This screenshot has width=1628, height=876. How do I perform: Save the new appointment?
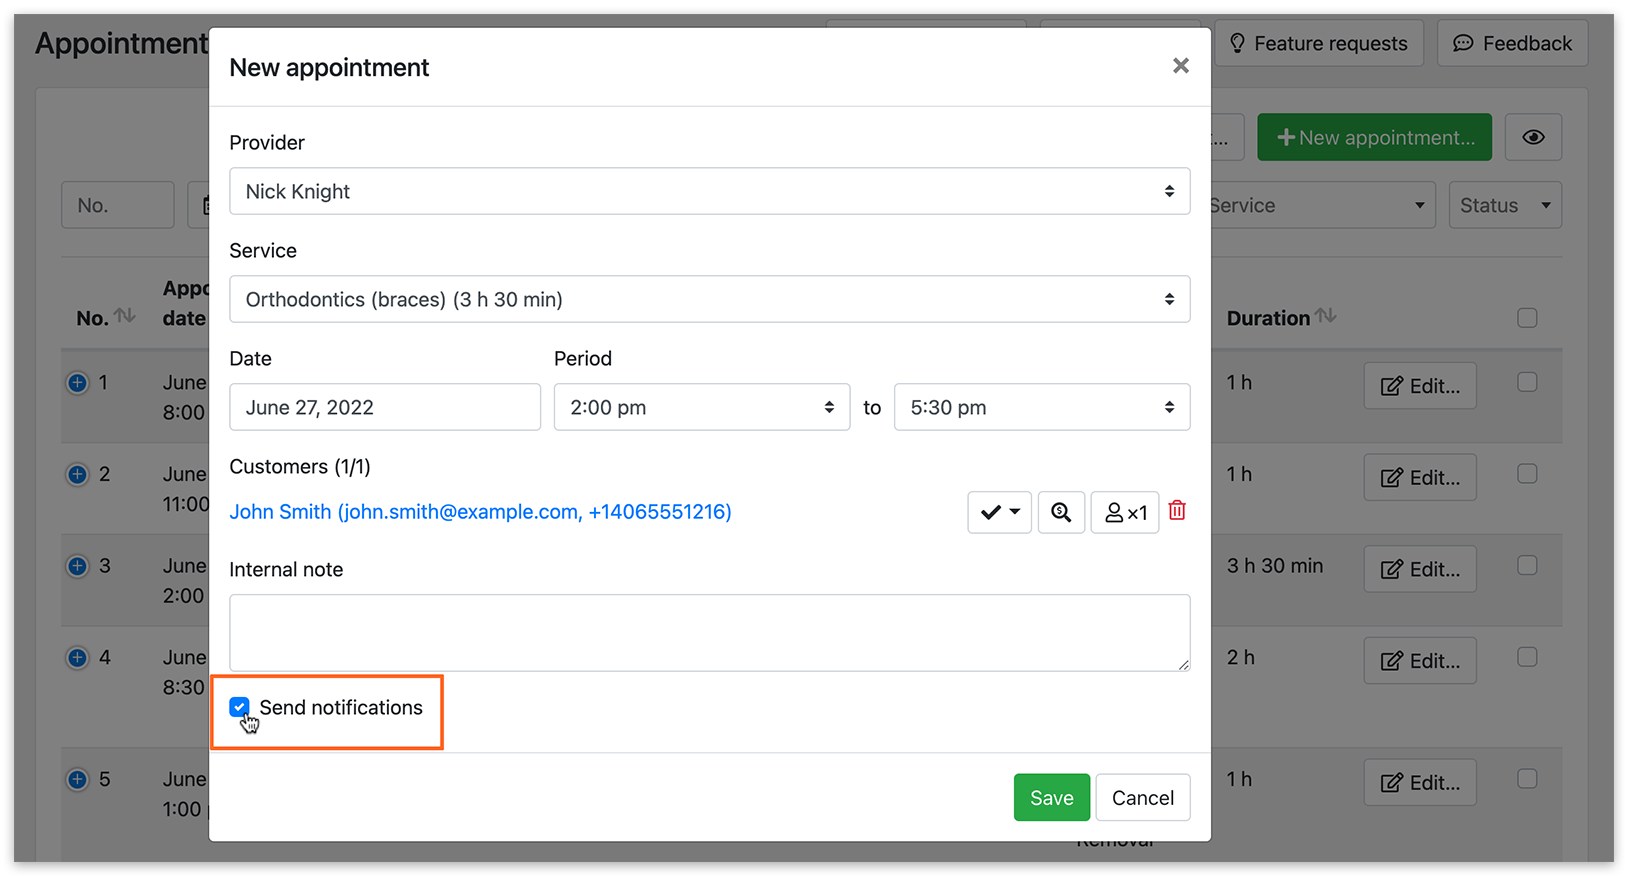(x=1051, y=797)
